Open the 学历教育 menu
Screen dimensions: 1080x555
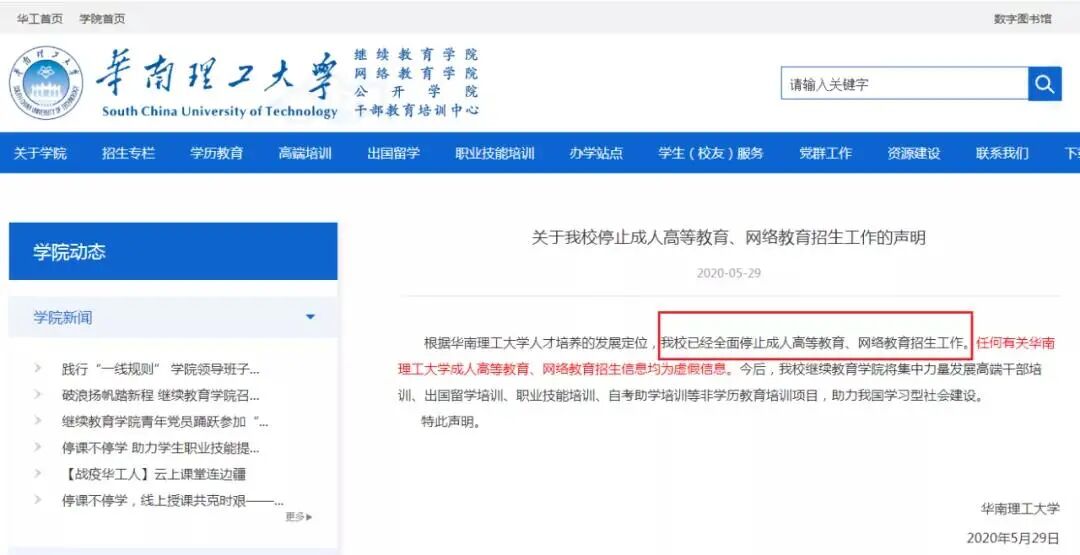coord(217,153)
